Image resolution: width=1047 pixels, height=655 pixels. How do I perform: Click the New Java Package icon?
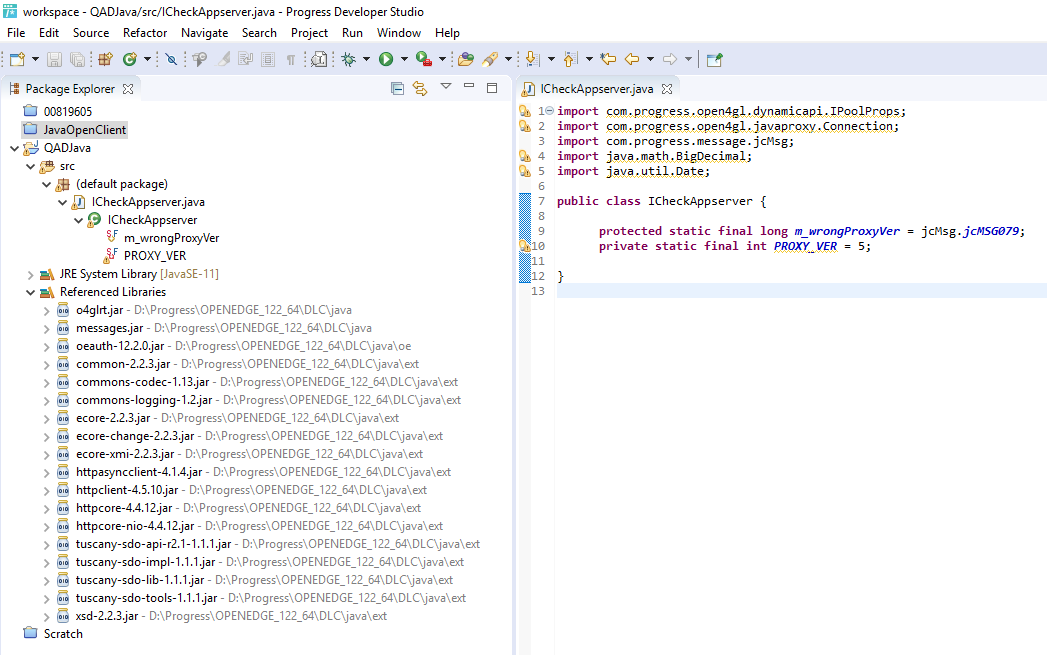pos(106,59)
